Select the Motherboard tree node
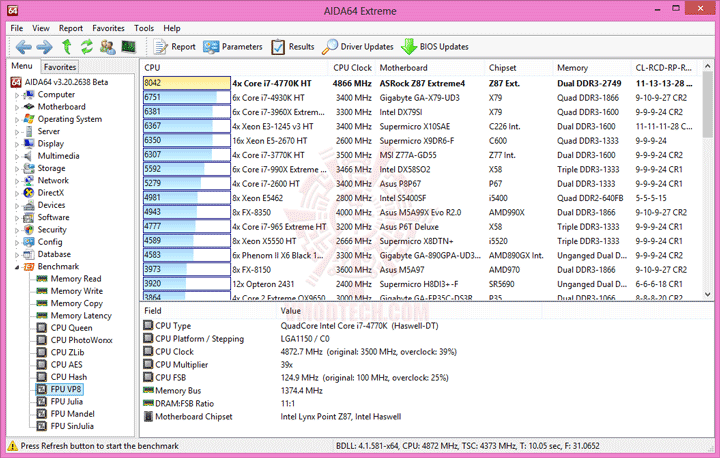Screen dimensions: 720x458 62,107
